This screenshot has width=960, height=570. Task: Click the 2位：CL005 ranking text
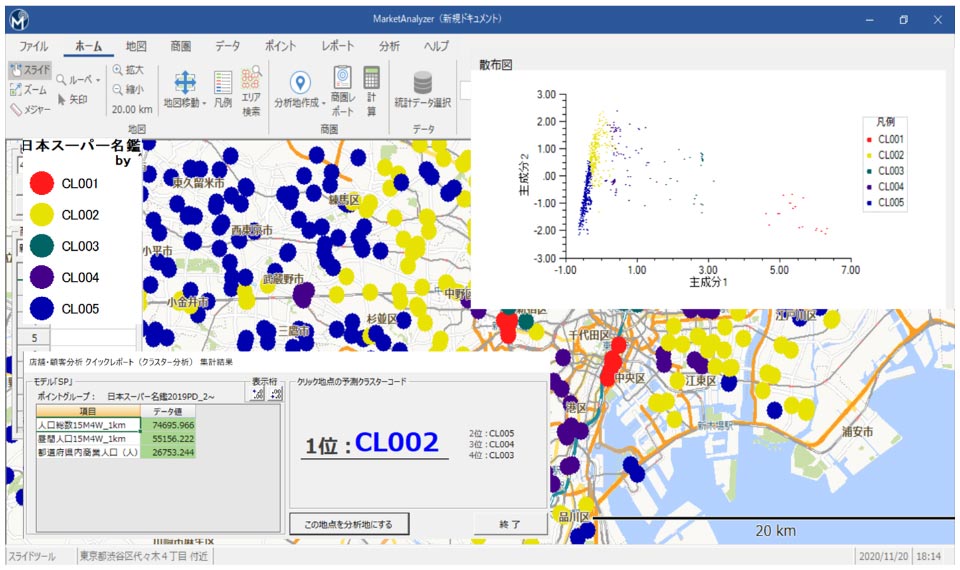pyautogui.click(x=492, y=433)
